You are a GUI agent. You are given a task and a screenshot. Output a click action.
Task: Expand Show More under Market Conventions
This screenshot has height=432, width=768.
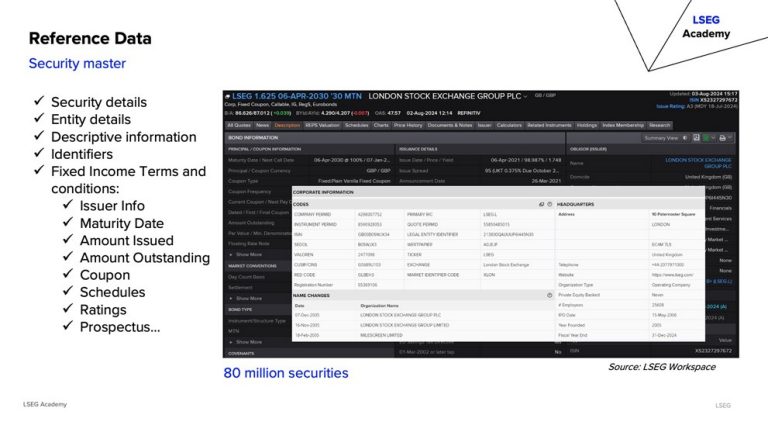click(x=246, y=298)
